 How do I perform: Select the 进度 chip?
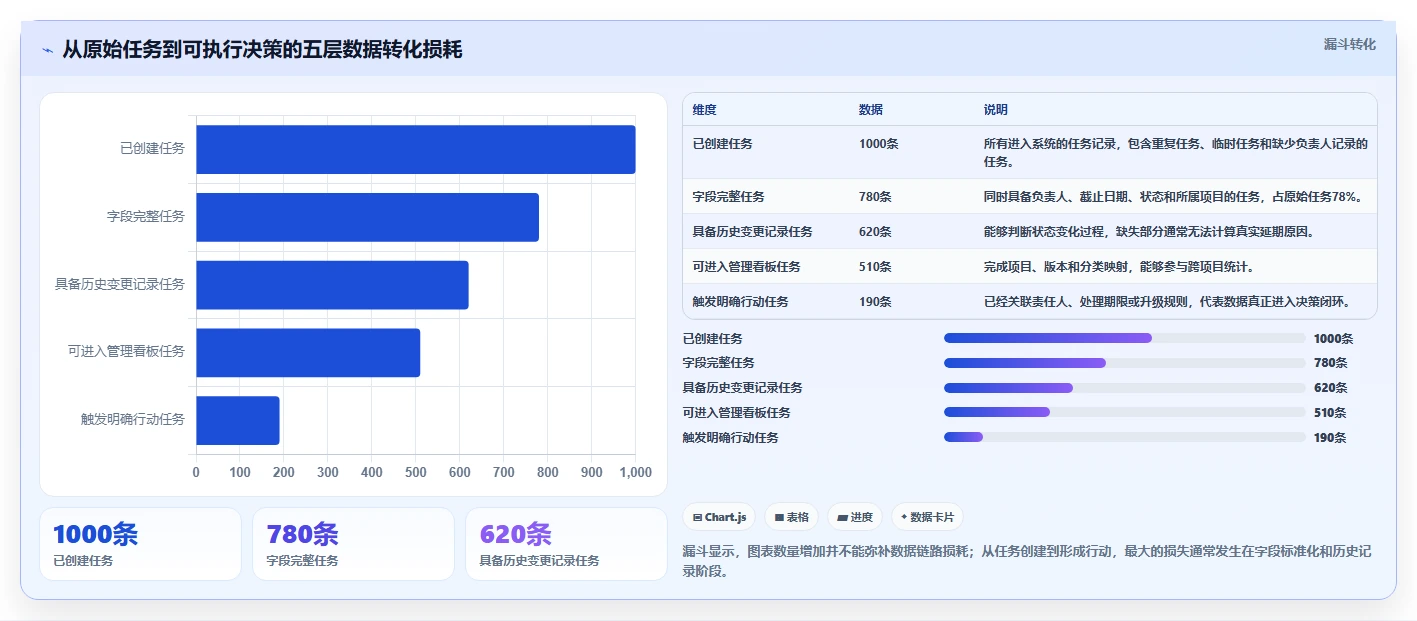click(x=855, y=517)
